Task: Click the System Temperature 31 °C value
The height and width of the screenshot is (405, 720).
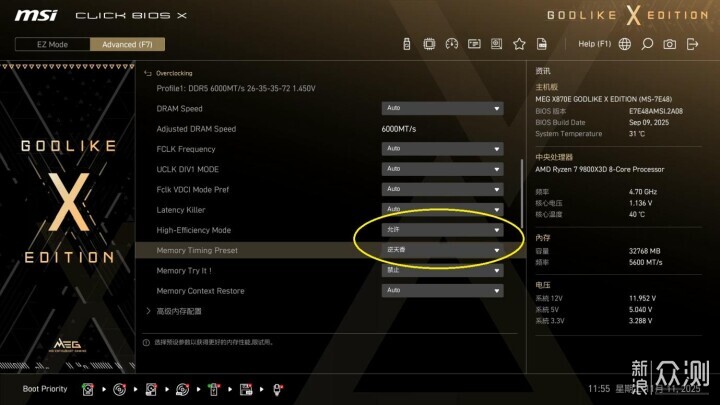Action: tap(636, 134)
